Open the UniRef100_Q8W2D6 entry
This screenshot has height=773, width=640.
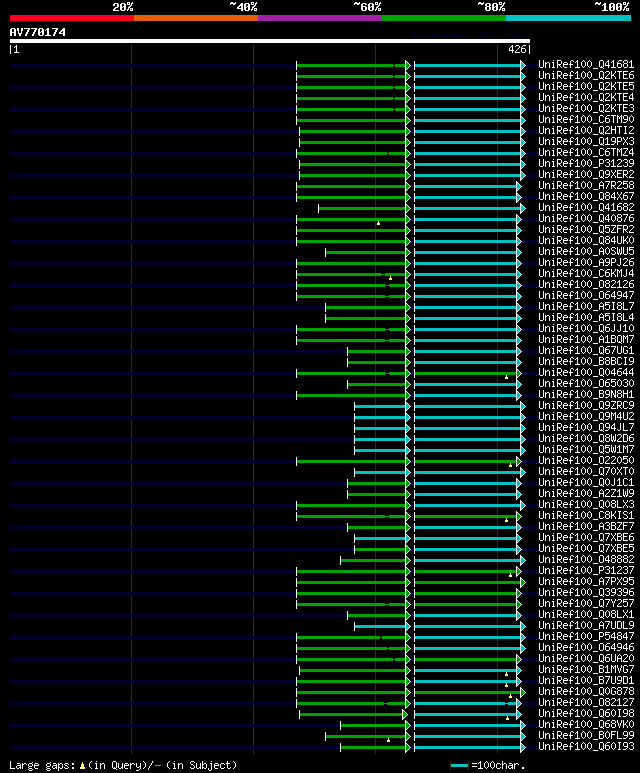pyautogui.click(x=586, y=439)
